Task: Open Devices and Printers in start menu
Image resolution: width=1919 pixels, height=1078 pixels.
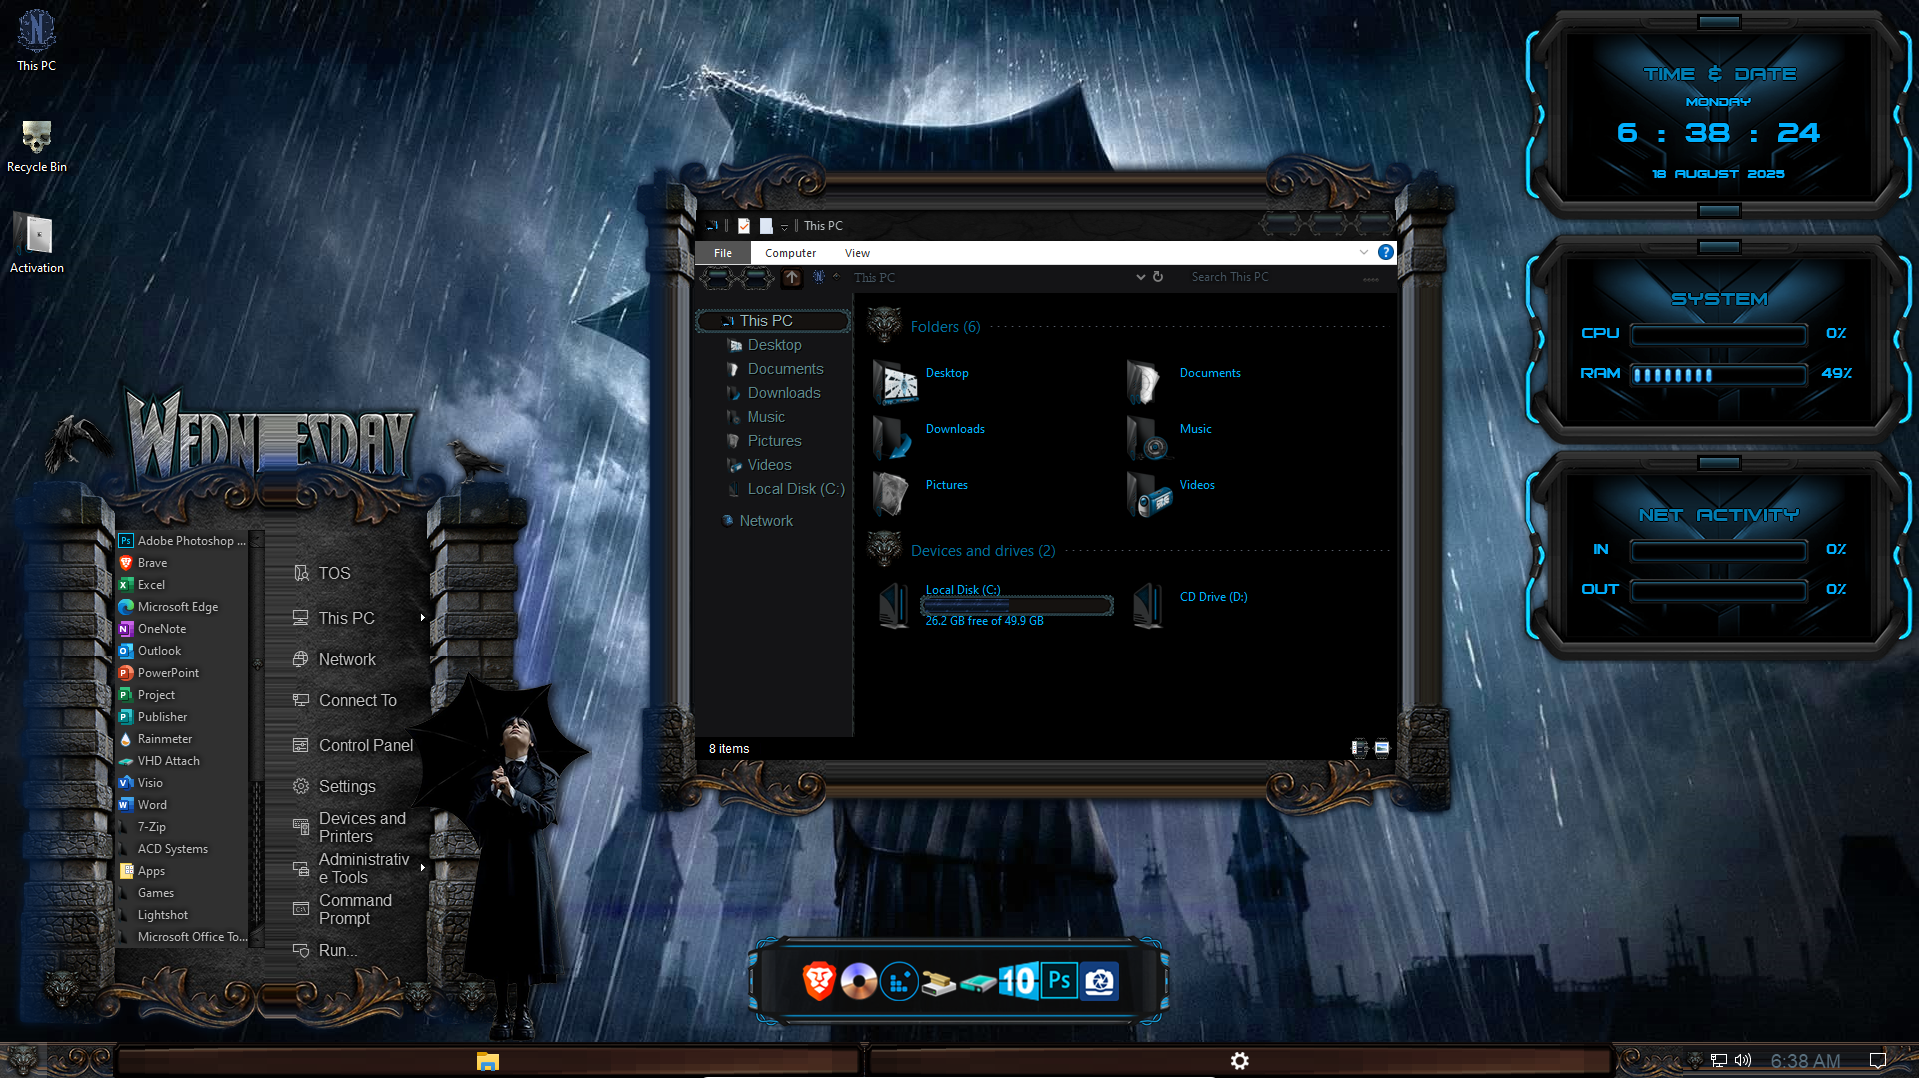Action: [x=352, y=828]
